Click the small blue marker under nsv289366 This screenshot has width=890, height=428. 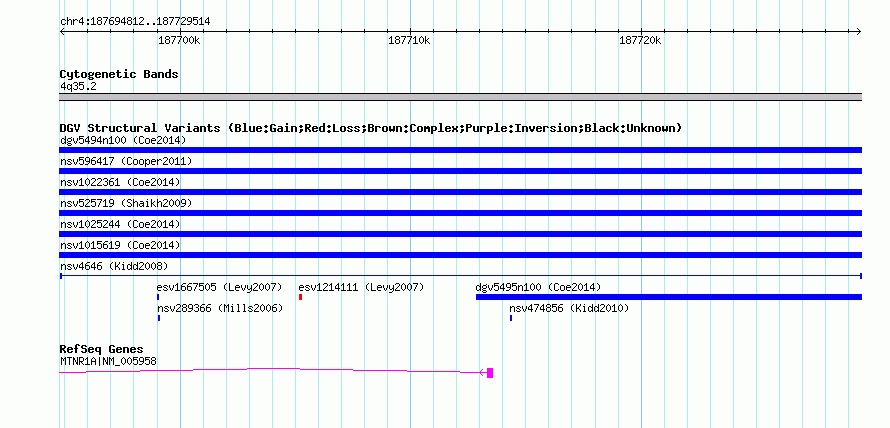(x=159, y=318)
